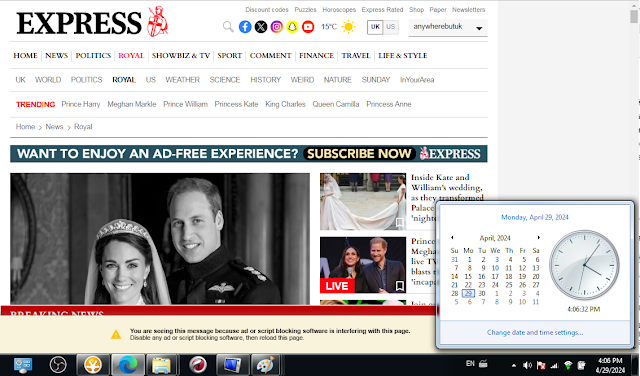Open Paint palette icon in taskbar
This screenshot has width=640, height=376.
(266, 365)
